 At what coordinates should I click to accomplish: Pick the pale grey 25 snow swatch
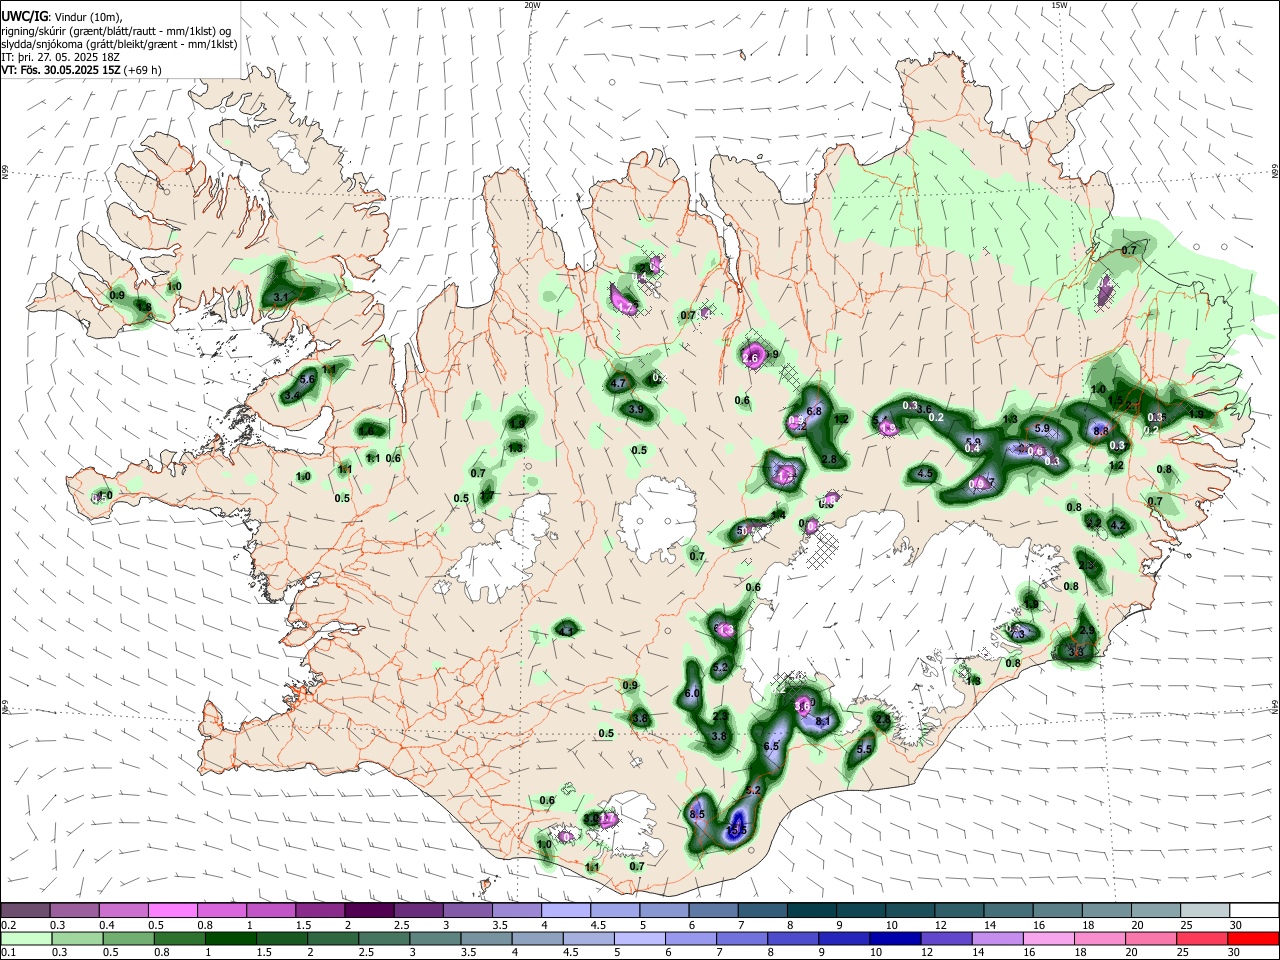tap(1204, 910)
